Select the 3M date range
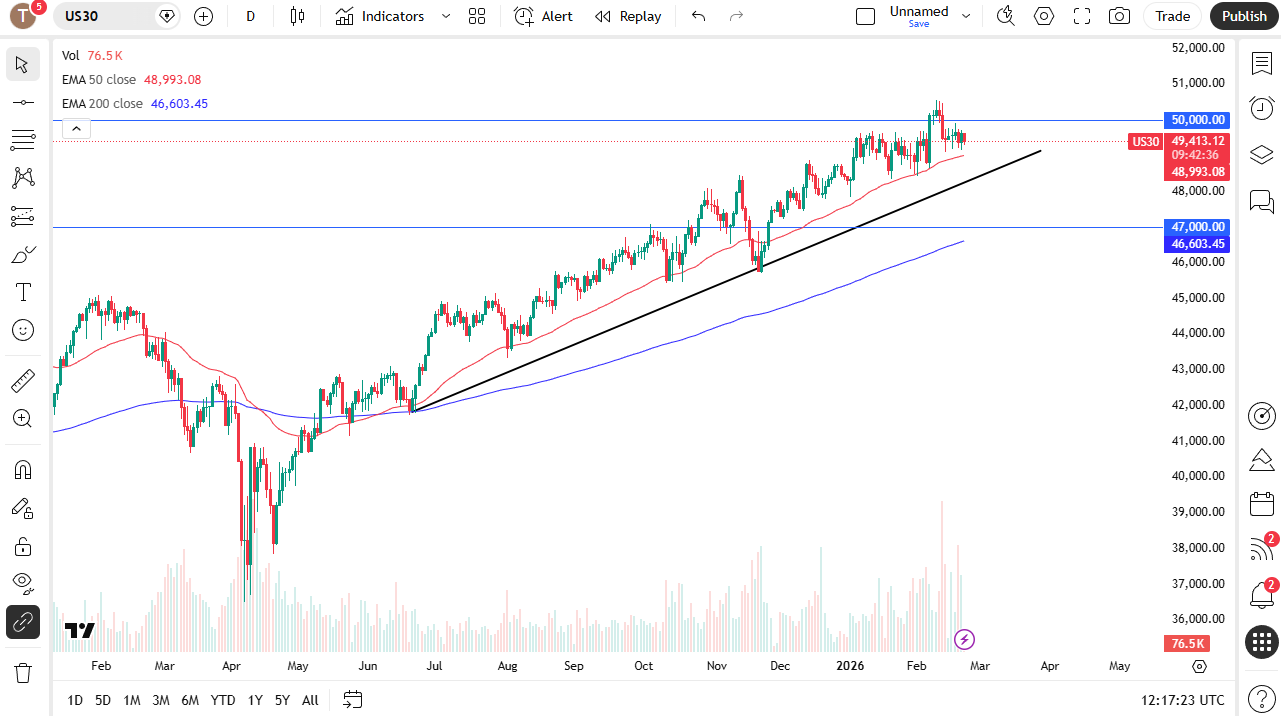 (161, 700)
